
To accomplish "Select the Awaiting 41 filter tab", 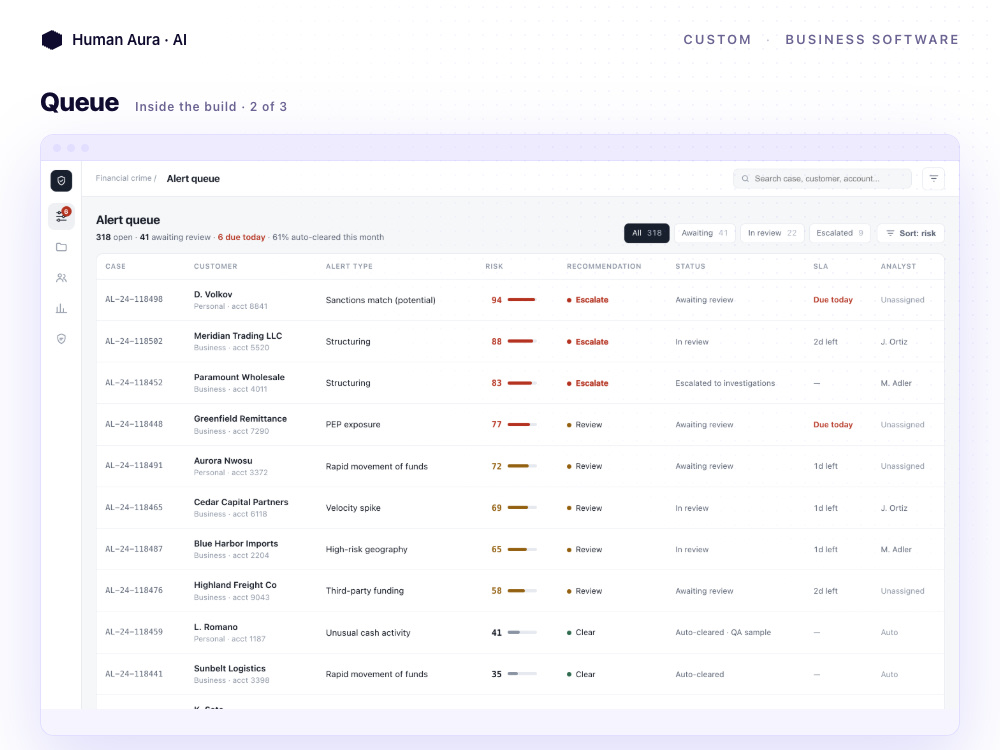I will [x=704, y=233].
